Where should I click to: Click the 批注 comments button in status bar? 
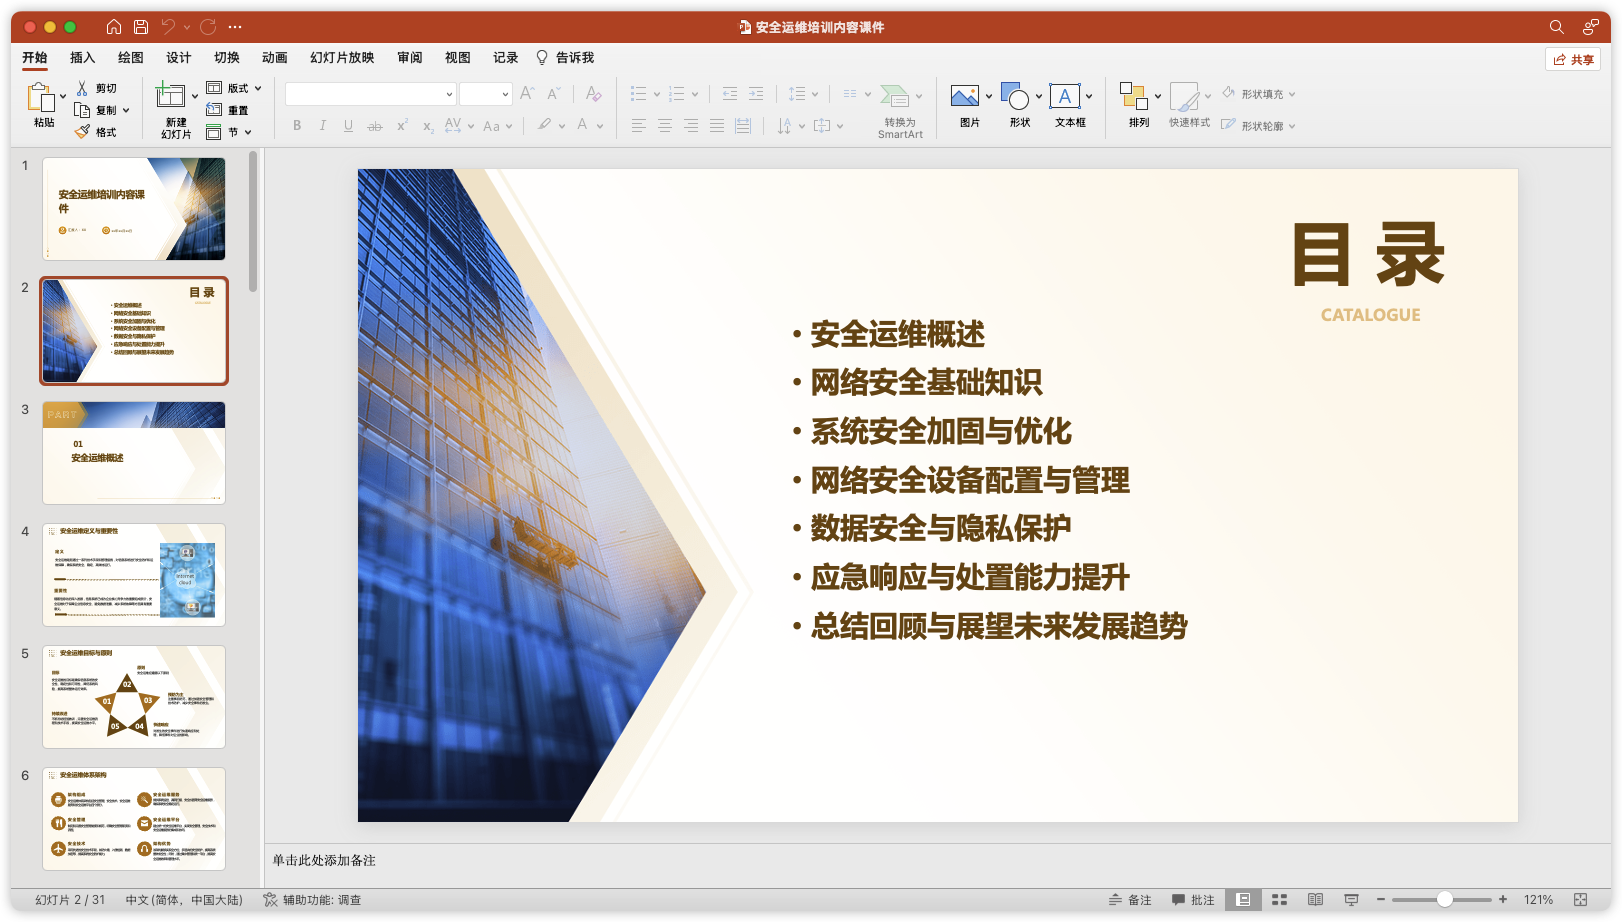pos(1197,899)
